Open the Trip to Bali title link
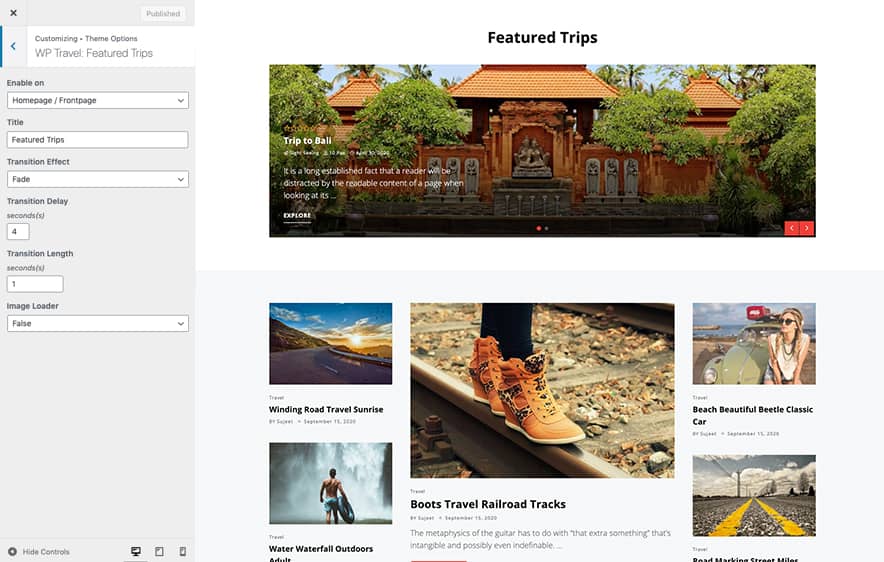 (x=307, y=140)
